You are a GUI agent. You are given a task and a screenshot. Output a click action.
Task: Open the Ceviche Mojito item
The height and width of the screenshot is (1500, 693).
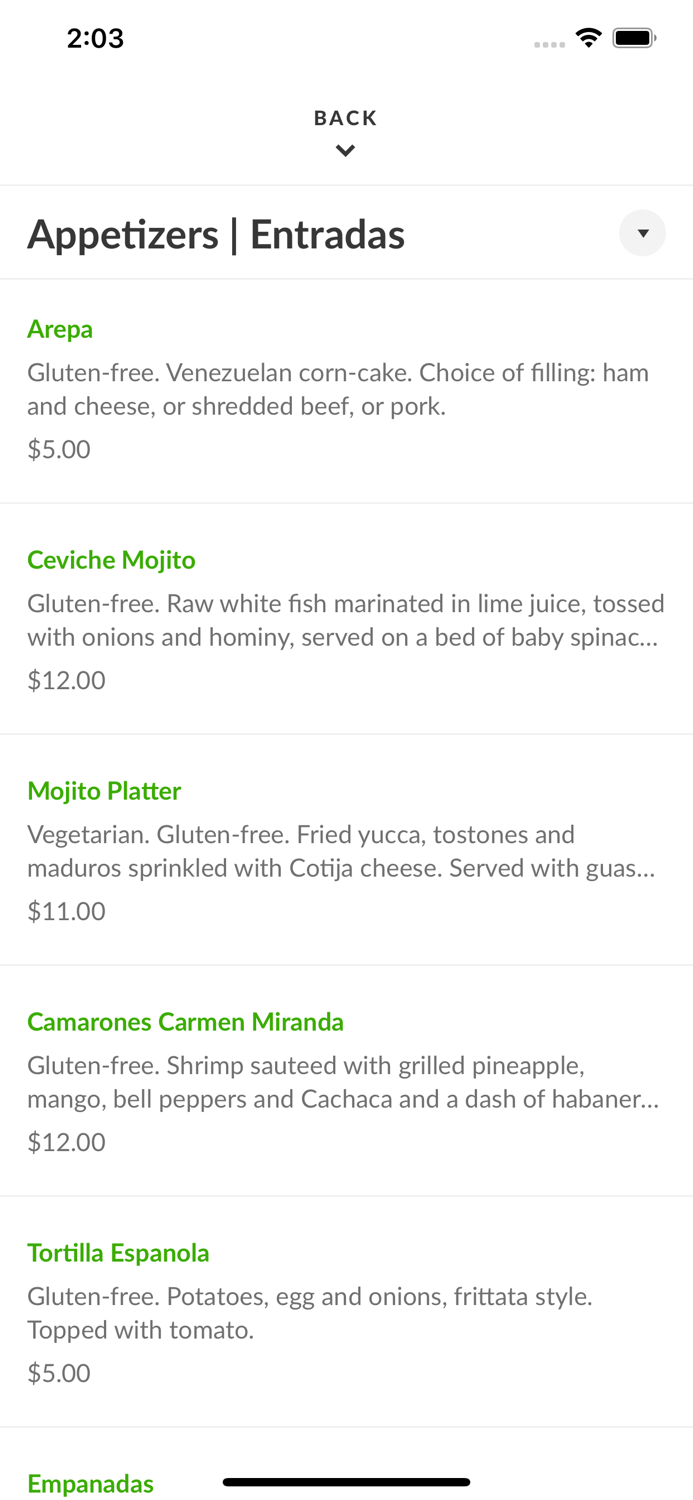point(111,560)
